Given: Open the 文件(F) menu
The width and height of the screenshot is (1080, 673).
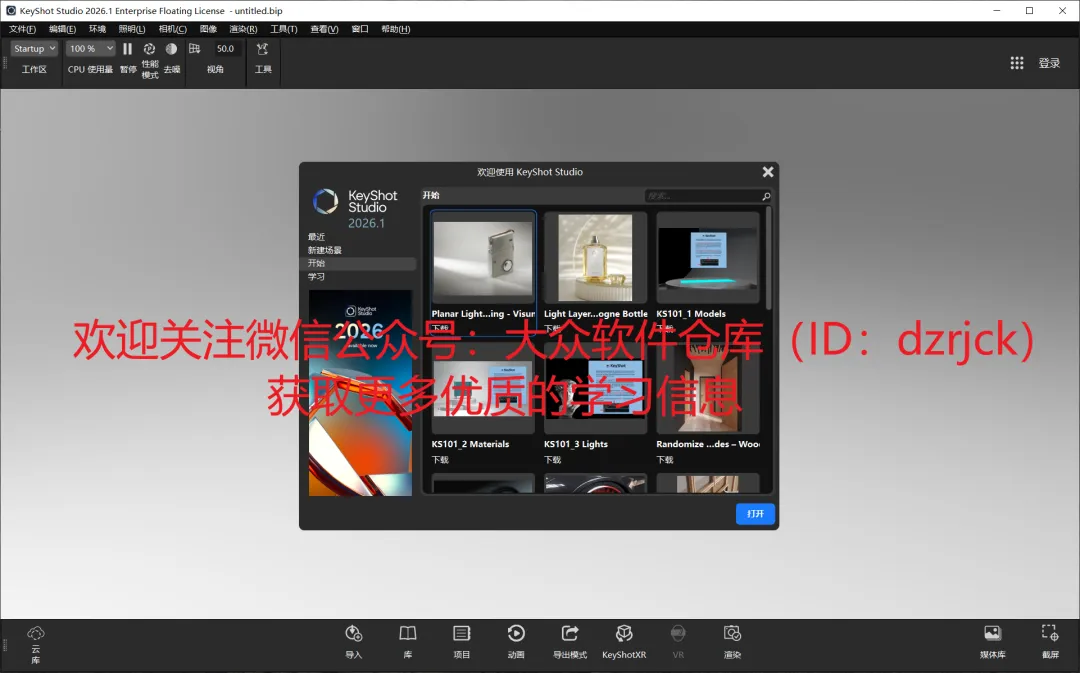Looking at the screenshot, I should tap(22, 29).
